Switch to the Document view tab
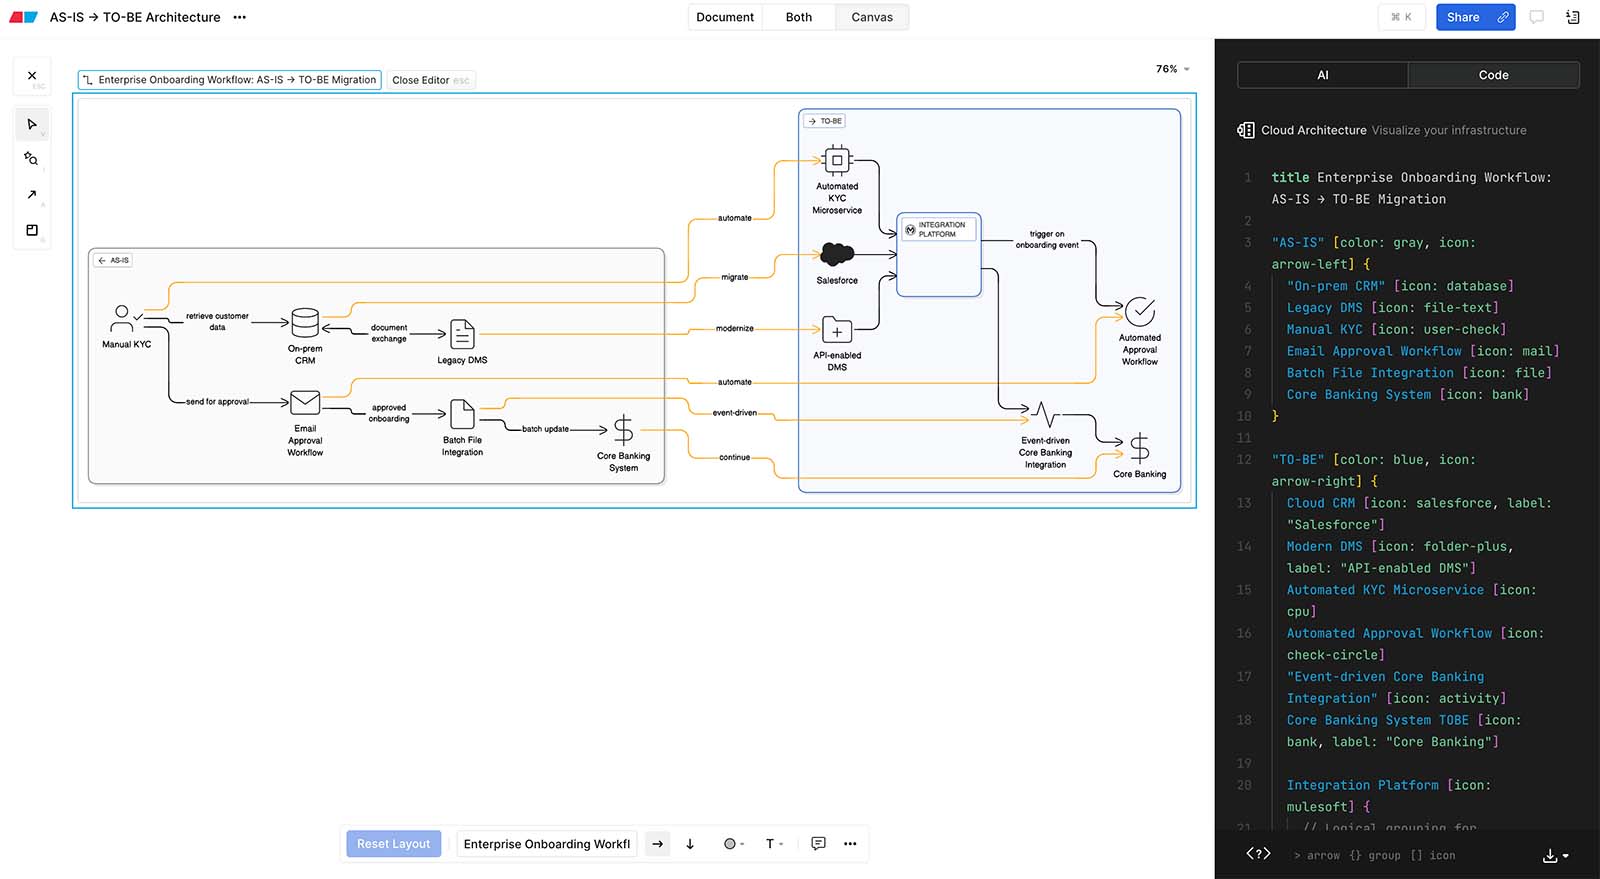Viewport: 1600px width, 879px height. click(725, 17)
